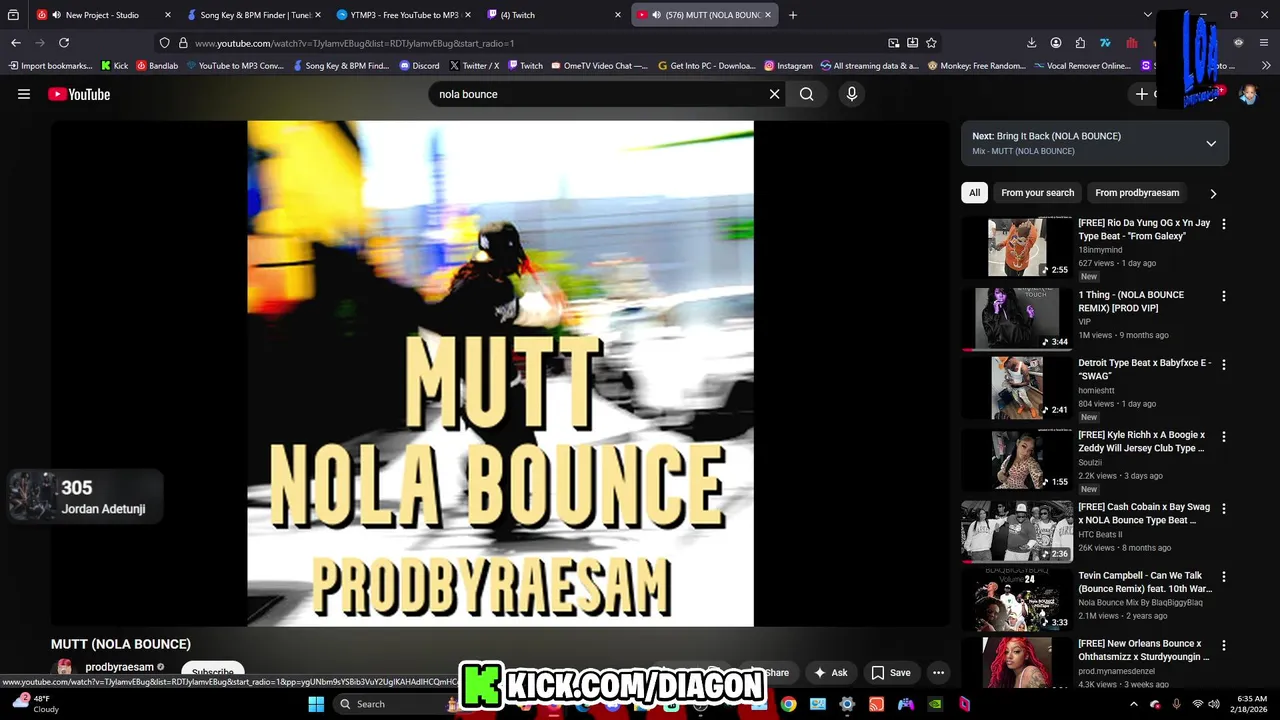Screen dimensions: 1280x720
Task: Open options for '1 Thing - (NOLA BOUNCE REMIX)'
Action: (1223, 296)
